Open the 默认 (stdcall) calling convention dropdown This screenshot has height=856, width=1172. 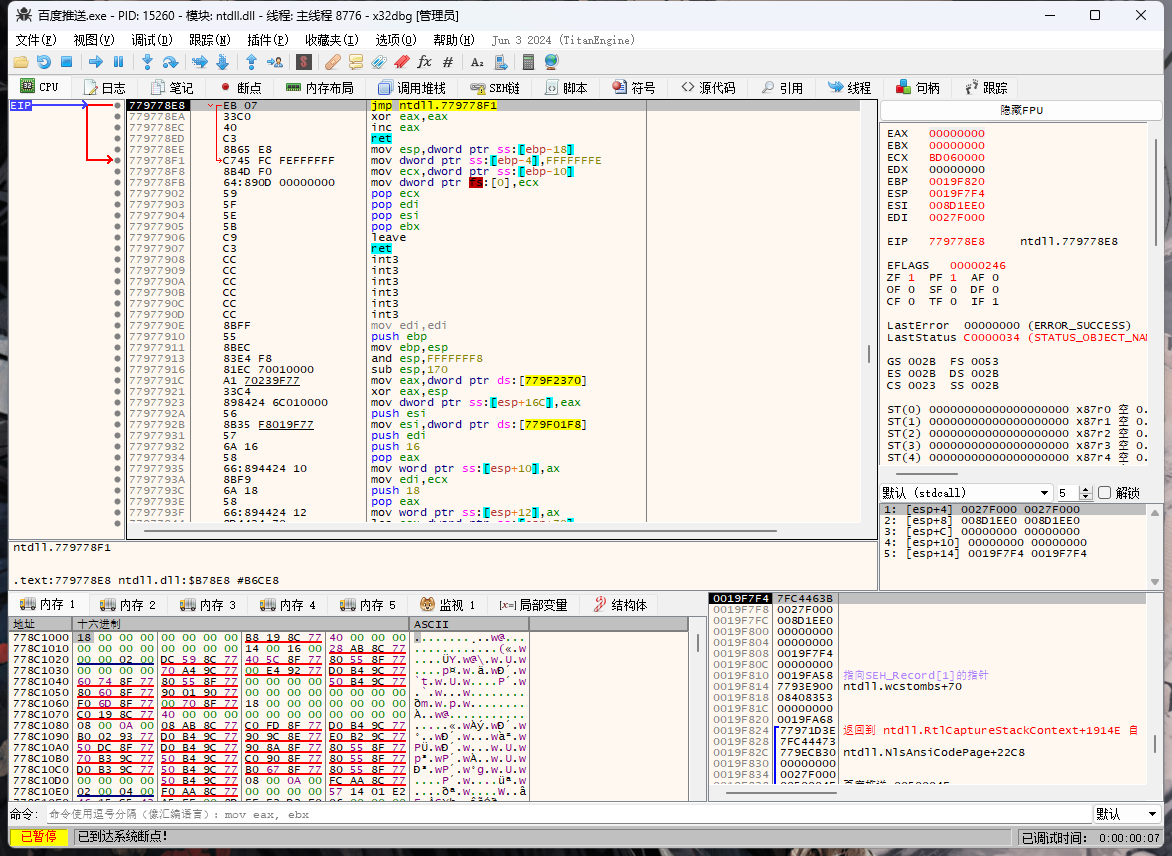pos(966,493)
